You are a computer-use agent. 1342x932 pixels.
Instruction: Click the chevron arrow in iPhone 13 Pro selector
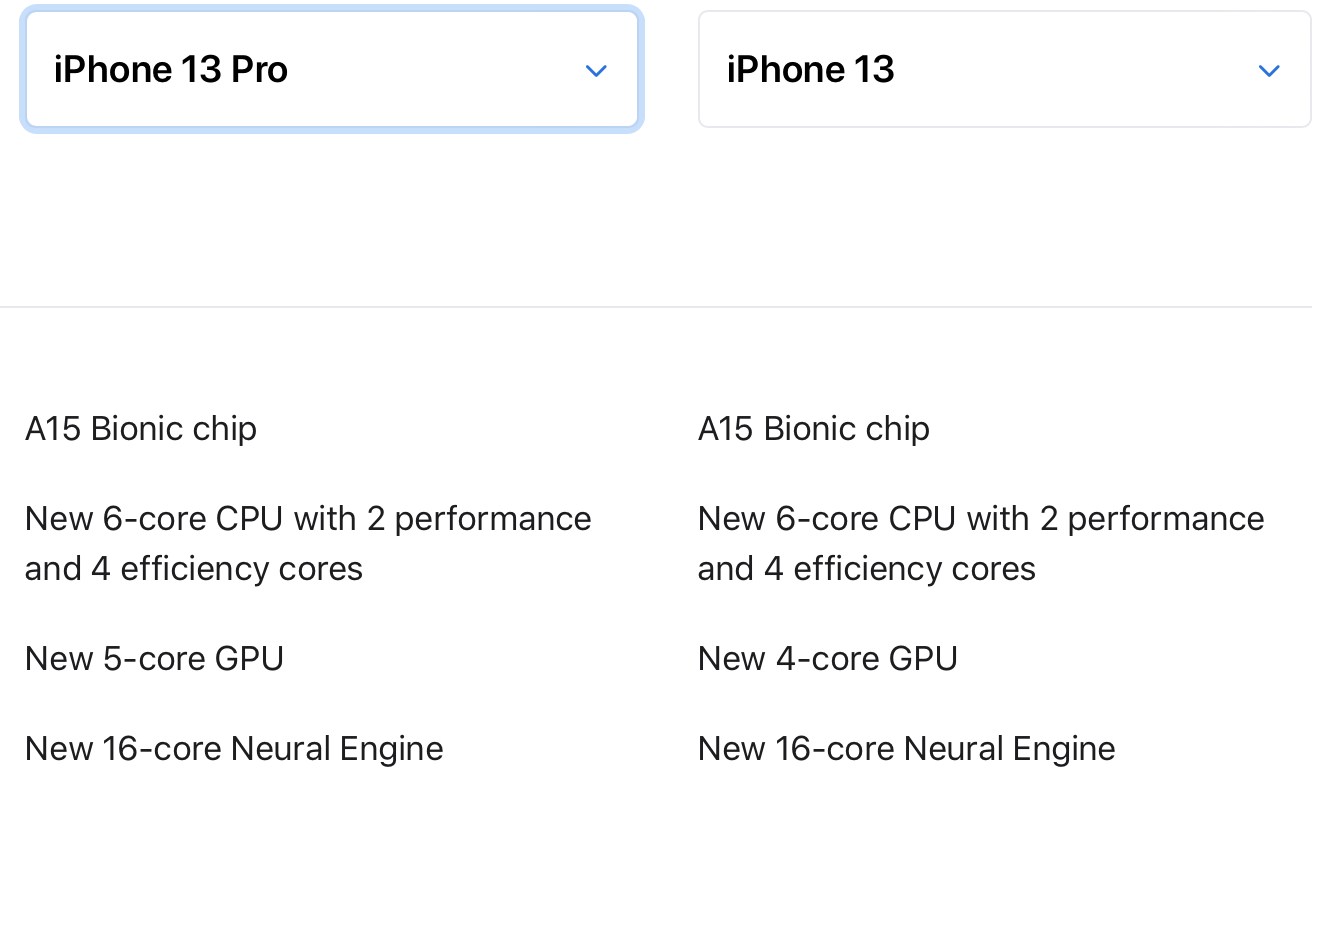pos(596,71)
